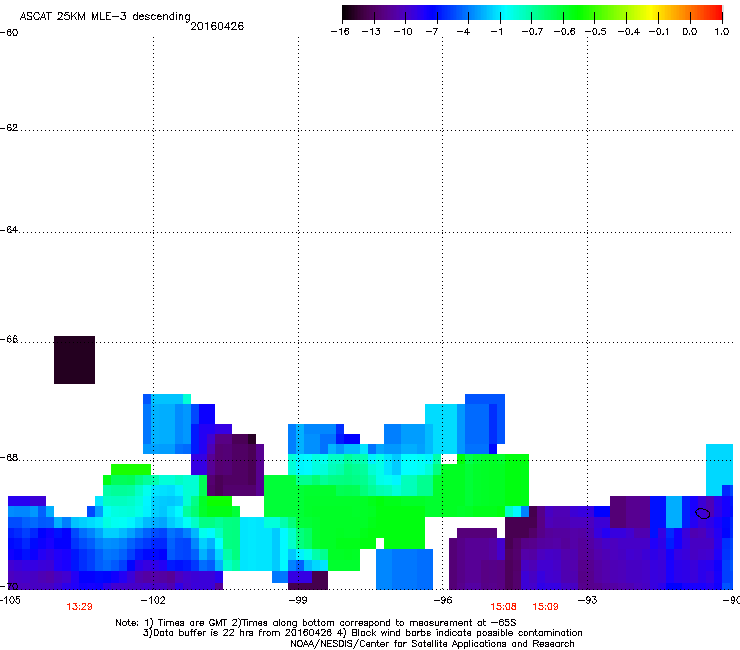Click the -1 colorbar label

pos(496,32)
